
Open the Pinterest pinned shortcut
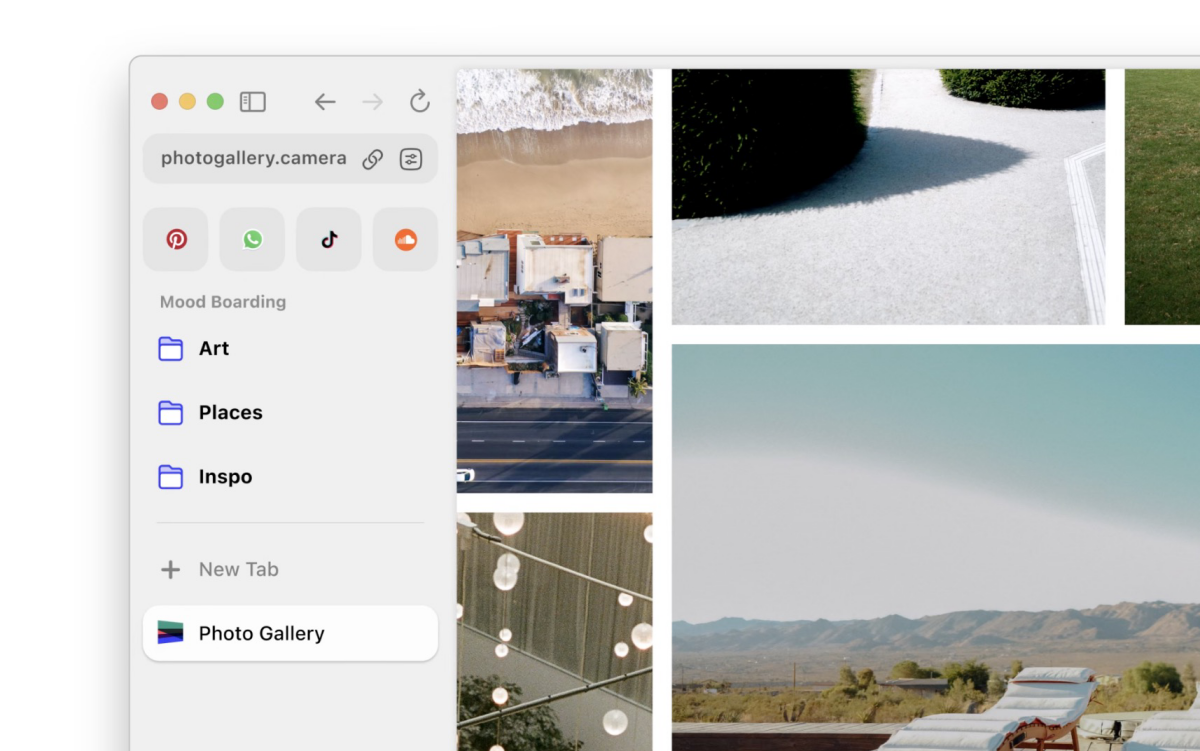pyautogui.click(x=176, y=239)
